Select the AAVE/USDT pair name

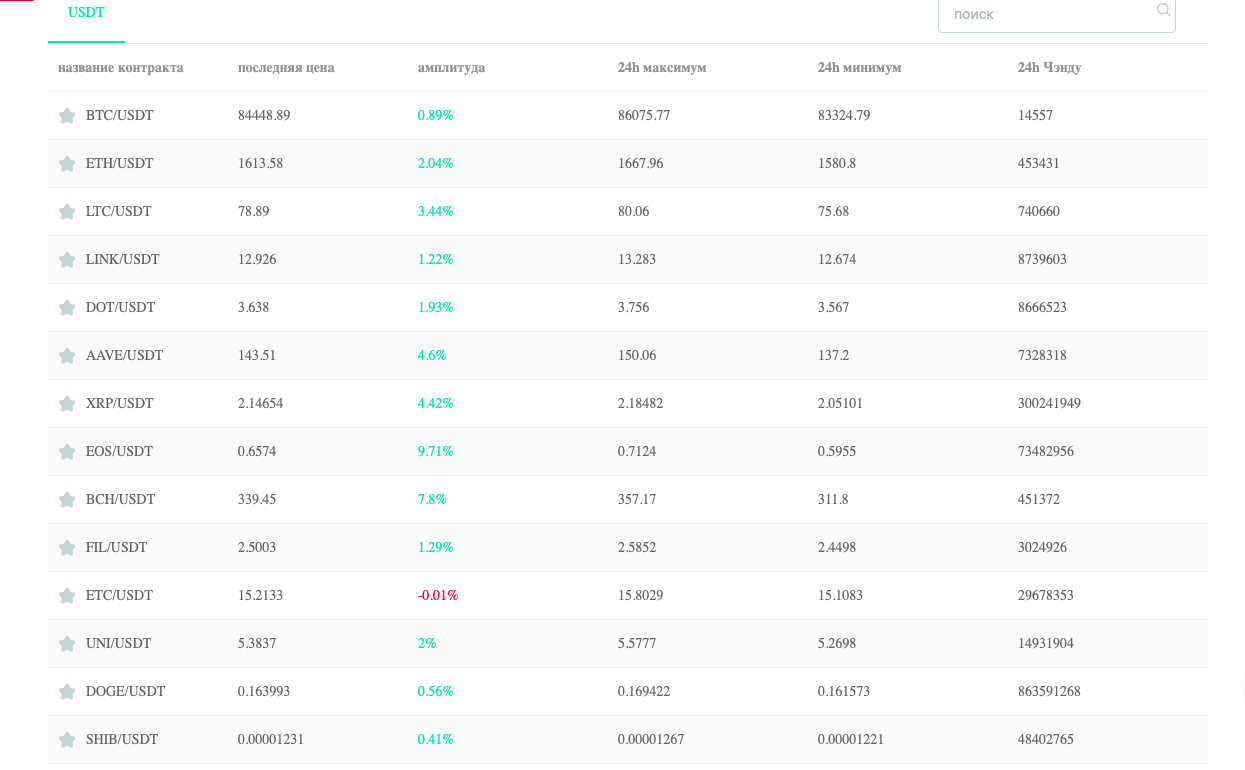click(124, 356)
